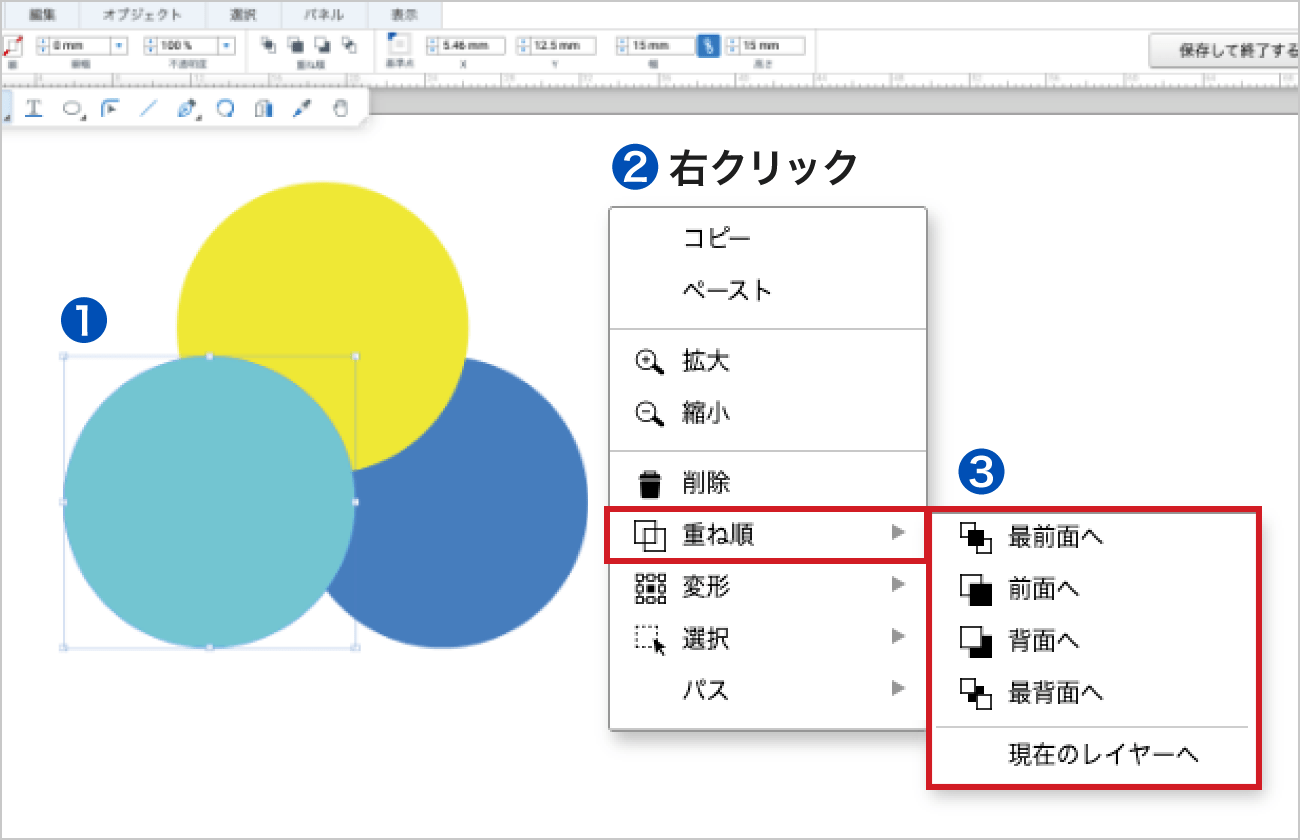Open the 変形 submenu entry
1300x840 pixels.
(767, 587)
